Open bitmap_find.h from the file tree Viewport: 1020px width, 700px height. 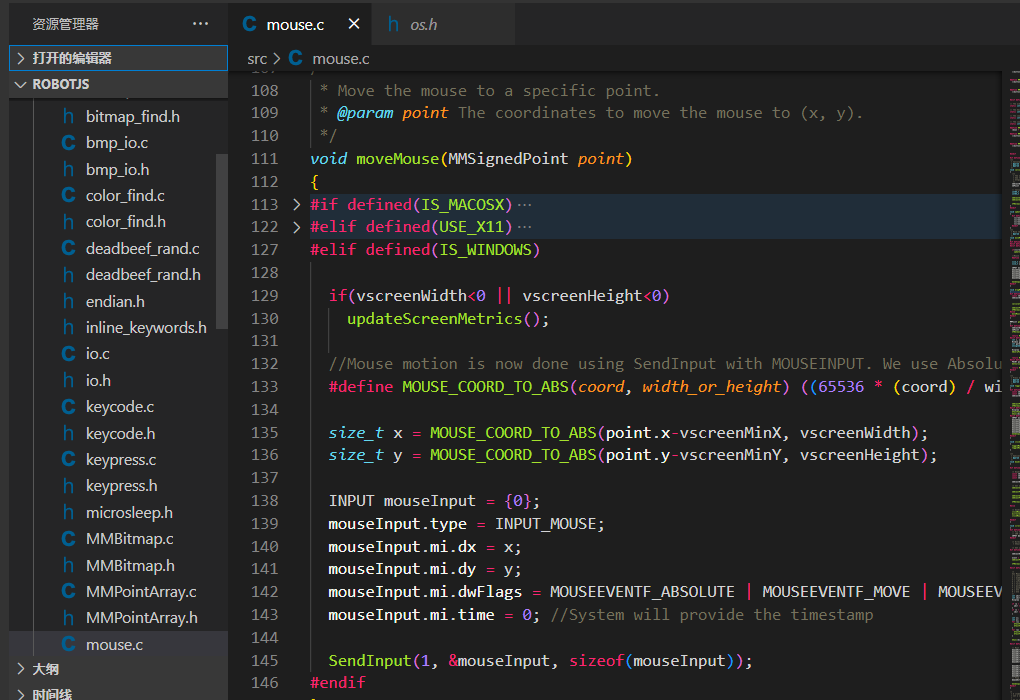132,117
